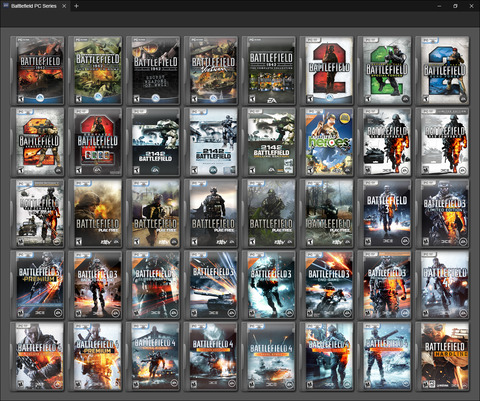
Task: Open Battlefield 2 cover with orange numeral
Action: point(37,142)
